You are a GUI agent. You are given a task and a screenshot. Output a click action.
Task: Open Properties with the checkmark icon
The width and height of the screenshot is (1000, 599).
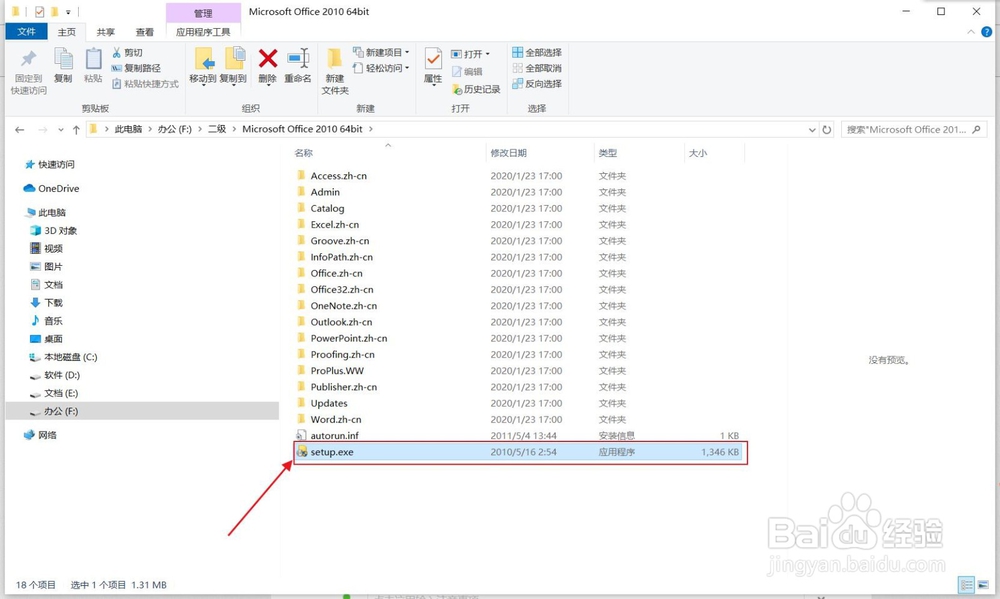(x=433, y=59)
